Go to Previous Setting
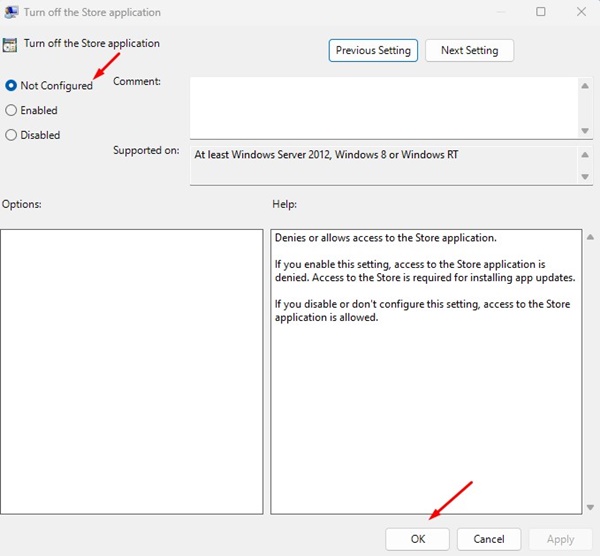The height and width of the screenshot is (556, 600). click(373, 50)
